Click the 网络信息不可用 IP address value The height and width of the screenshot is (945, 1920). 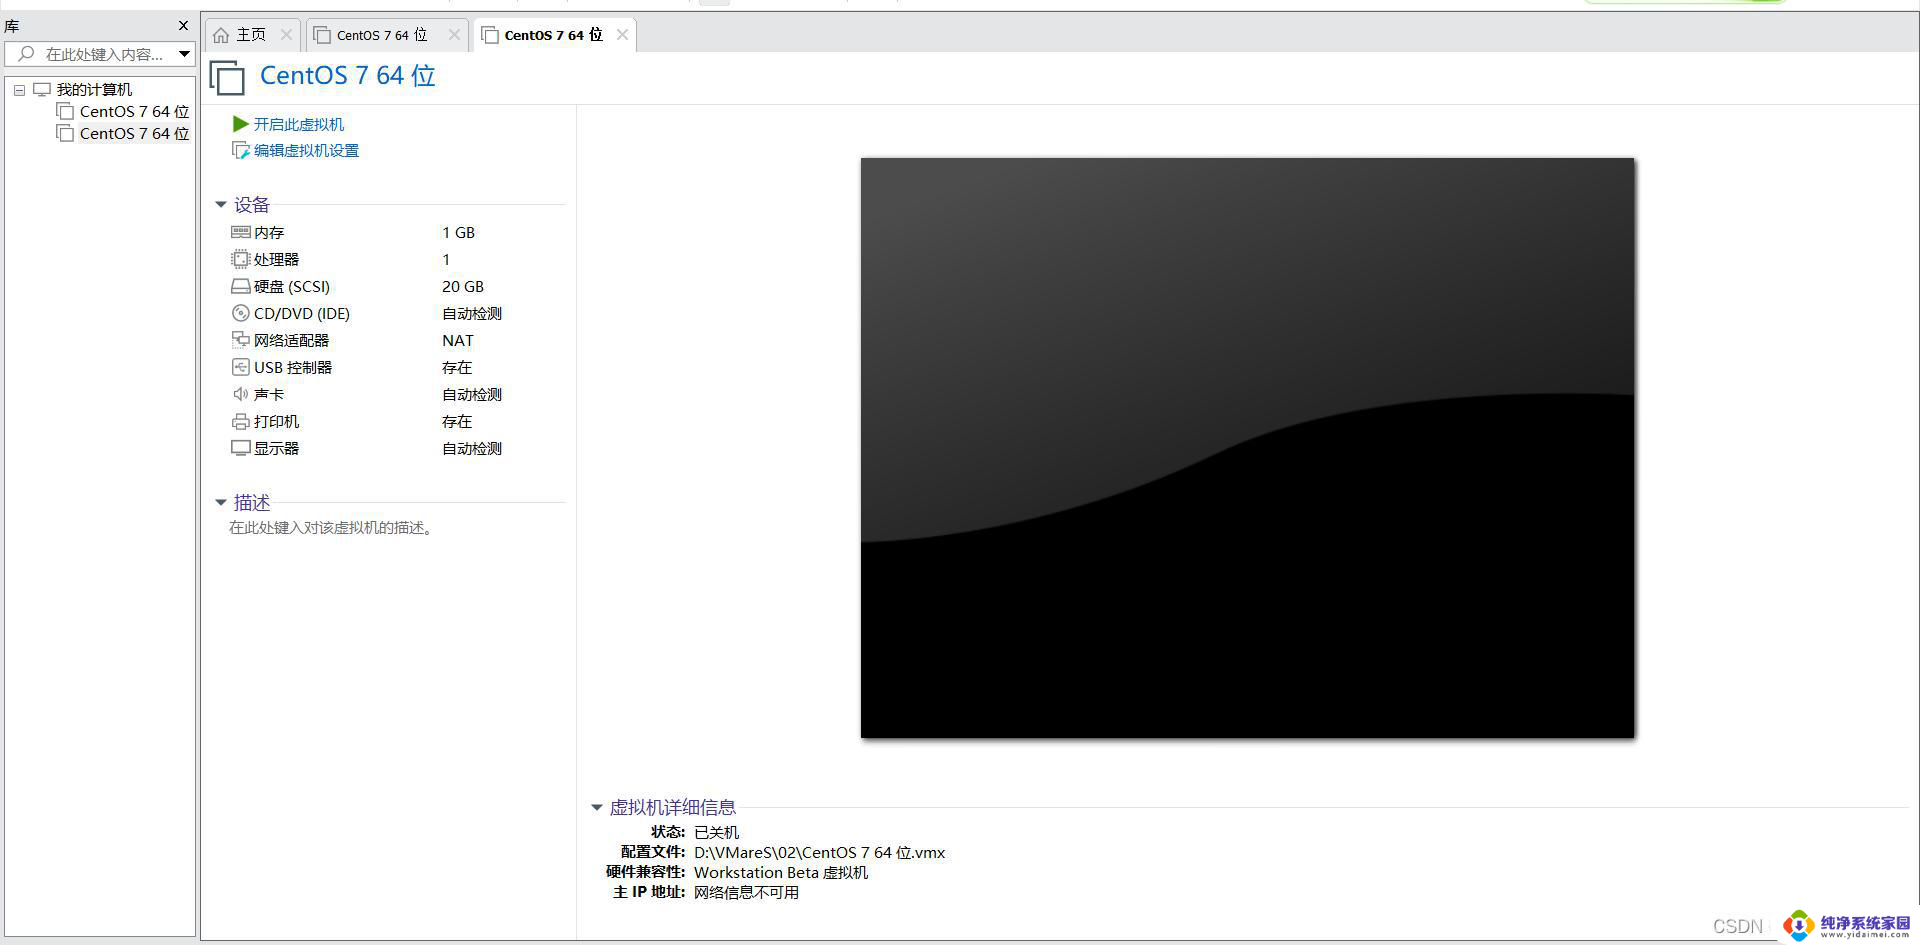click(x=746, y=893)
